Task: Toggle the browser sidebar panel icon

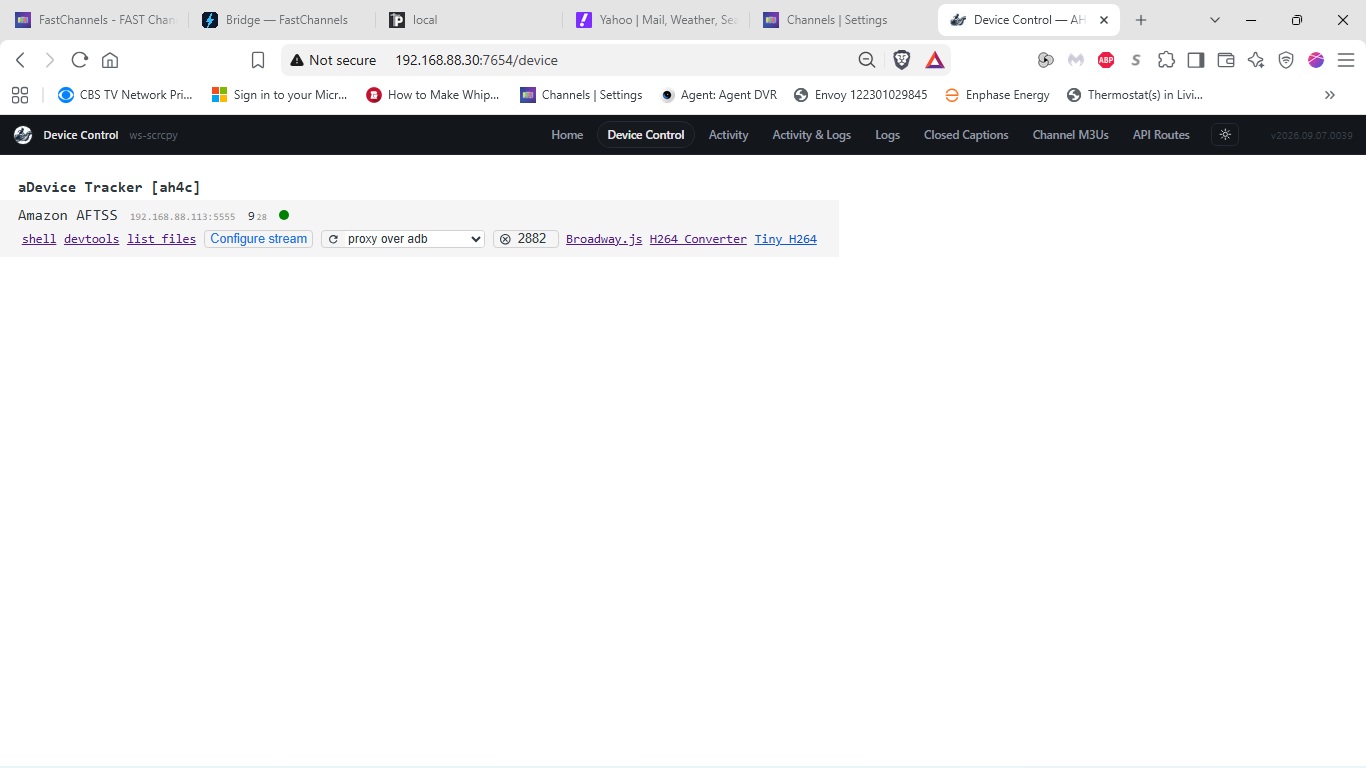Action: [x=1196, y=60]
